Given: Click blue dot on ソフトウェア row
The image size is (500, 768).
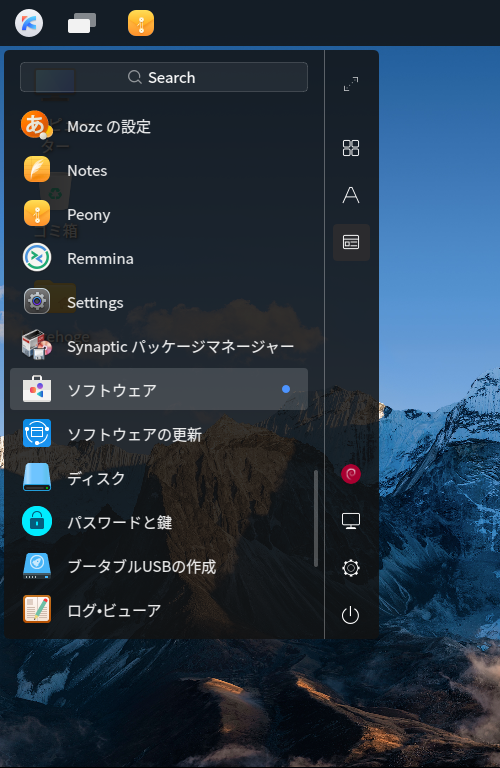Looking at the screenshot, I should [286, 389].
